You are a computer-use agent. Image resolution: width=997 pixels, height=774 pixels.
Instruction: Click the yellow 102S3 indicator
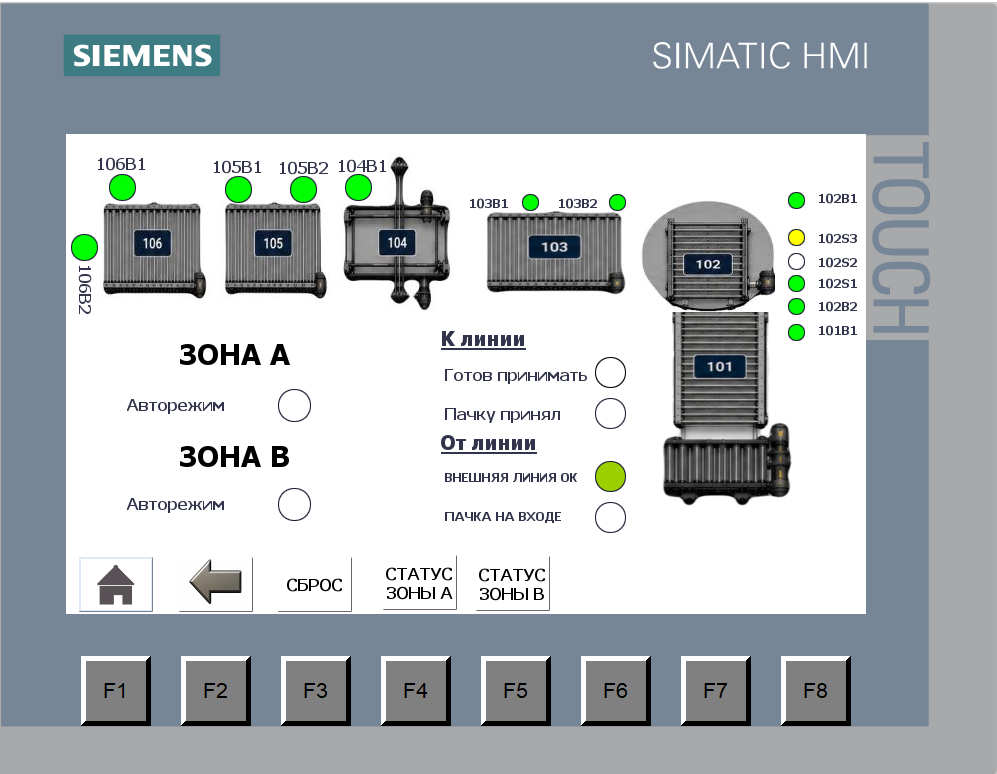(796, 238)
